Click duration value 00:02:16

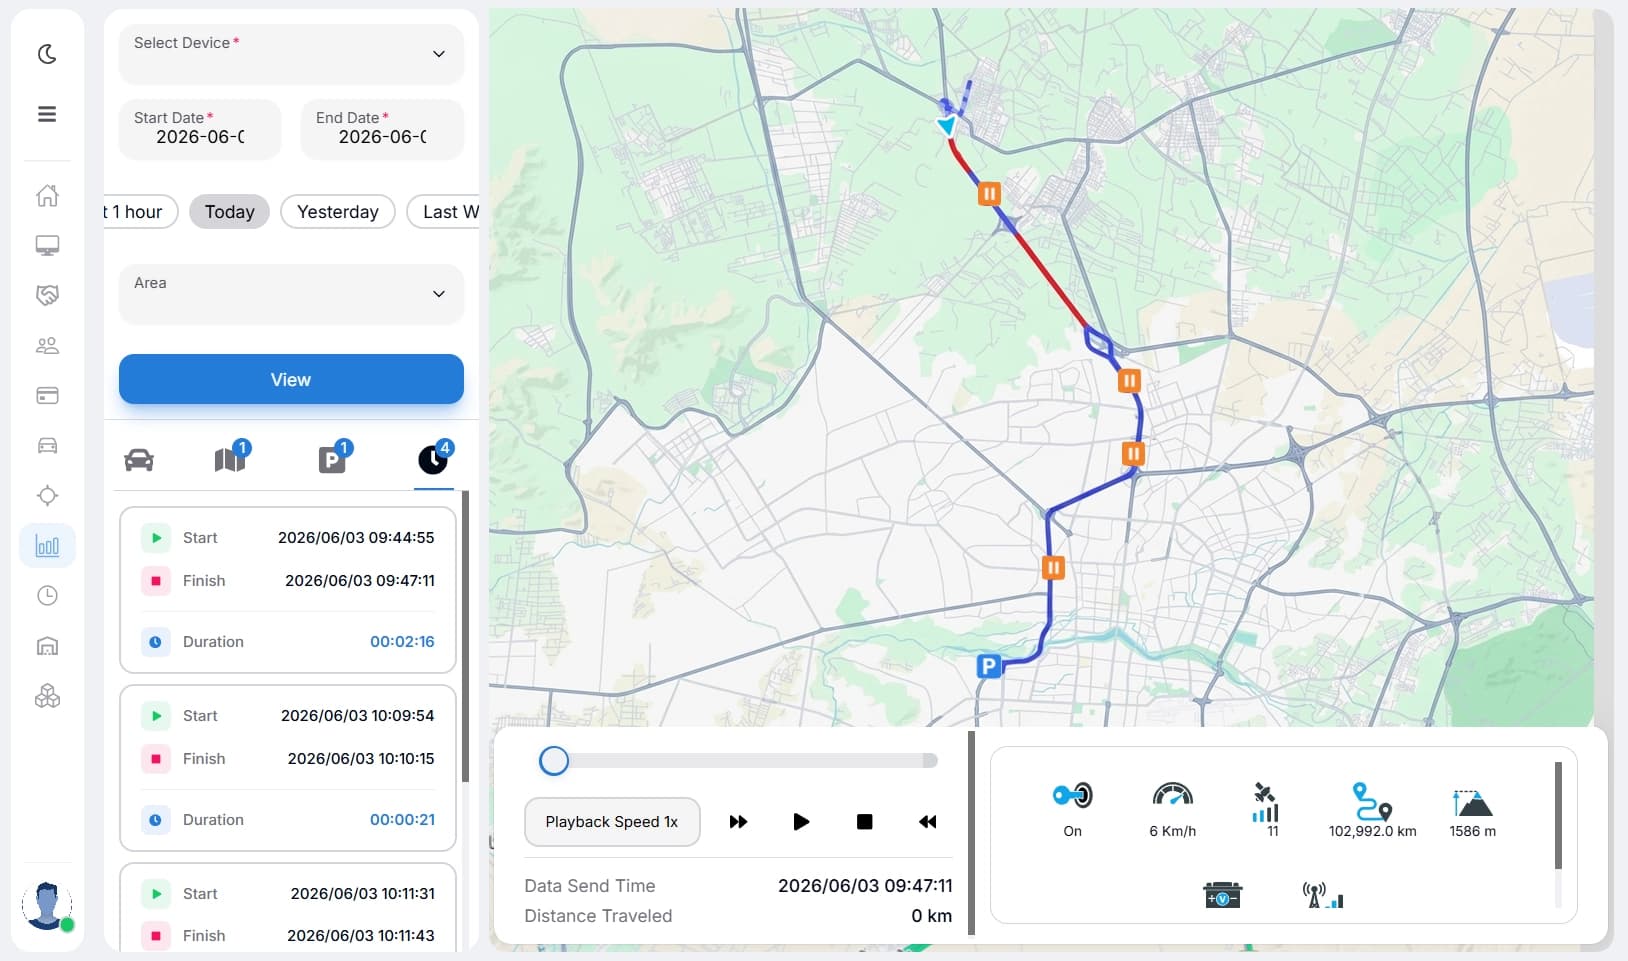pyautogui.click(x=402, y=642)
